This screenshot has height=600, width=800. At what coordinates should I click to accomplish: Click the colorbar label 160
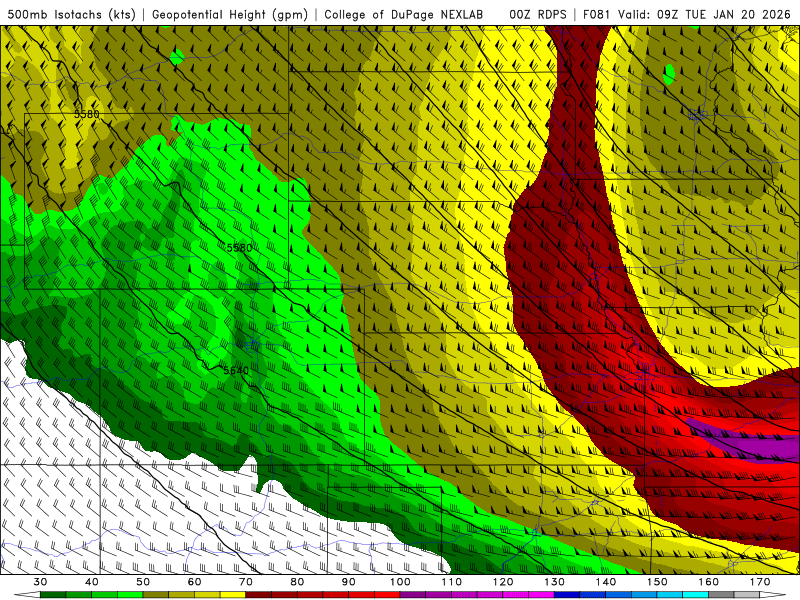709,582
